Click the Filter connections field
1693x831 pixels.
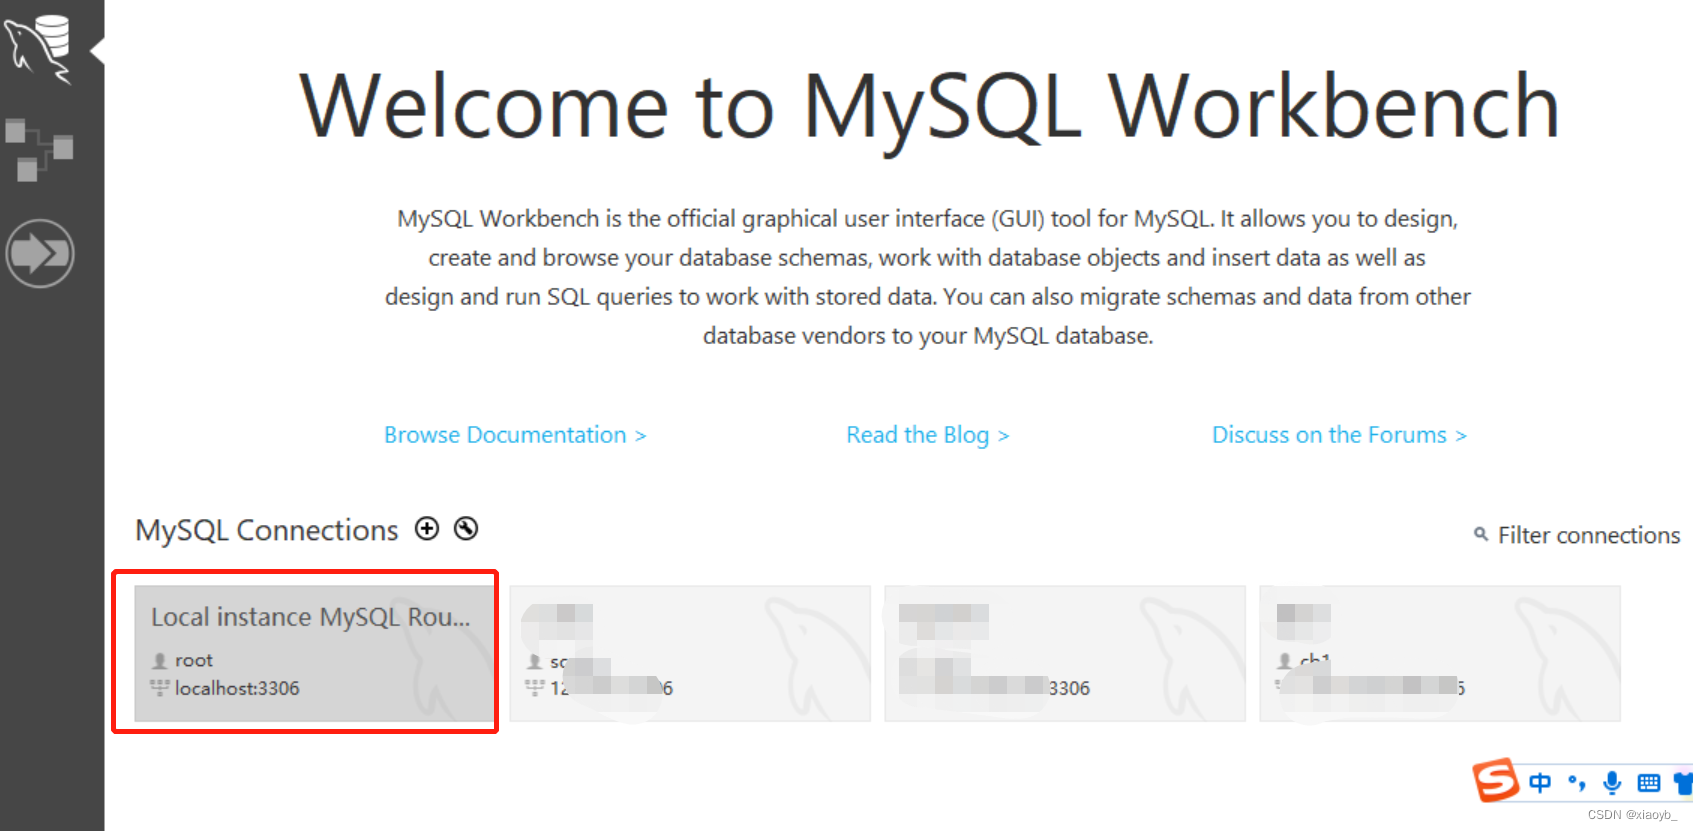point(1588,535)
